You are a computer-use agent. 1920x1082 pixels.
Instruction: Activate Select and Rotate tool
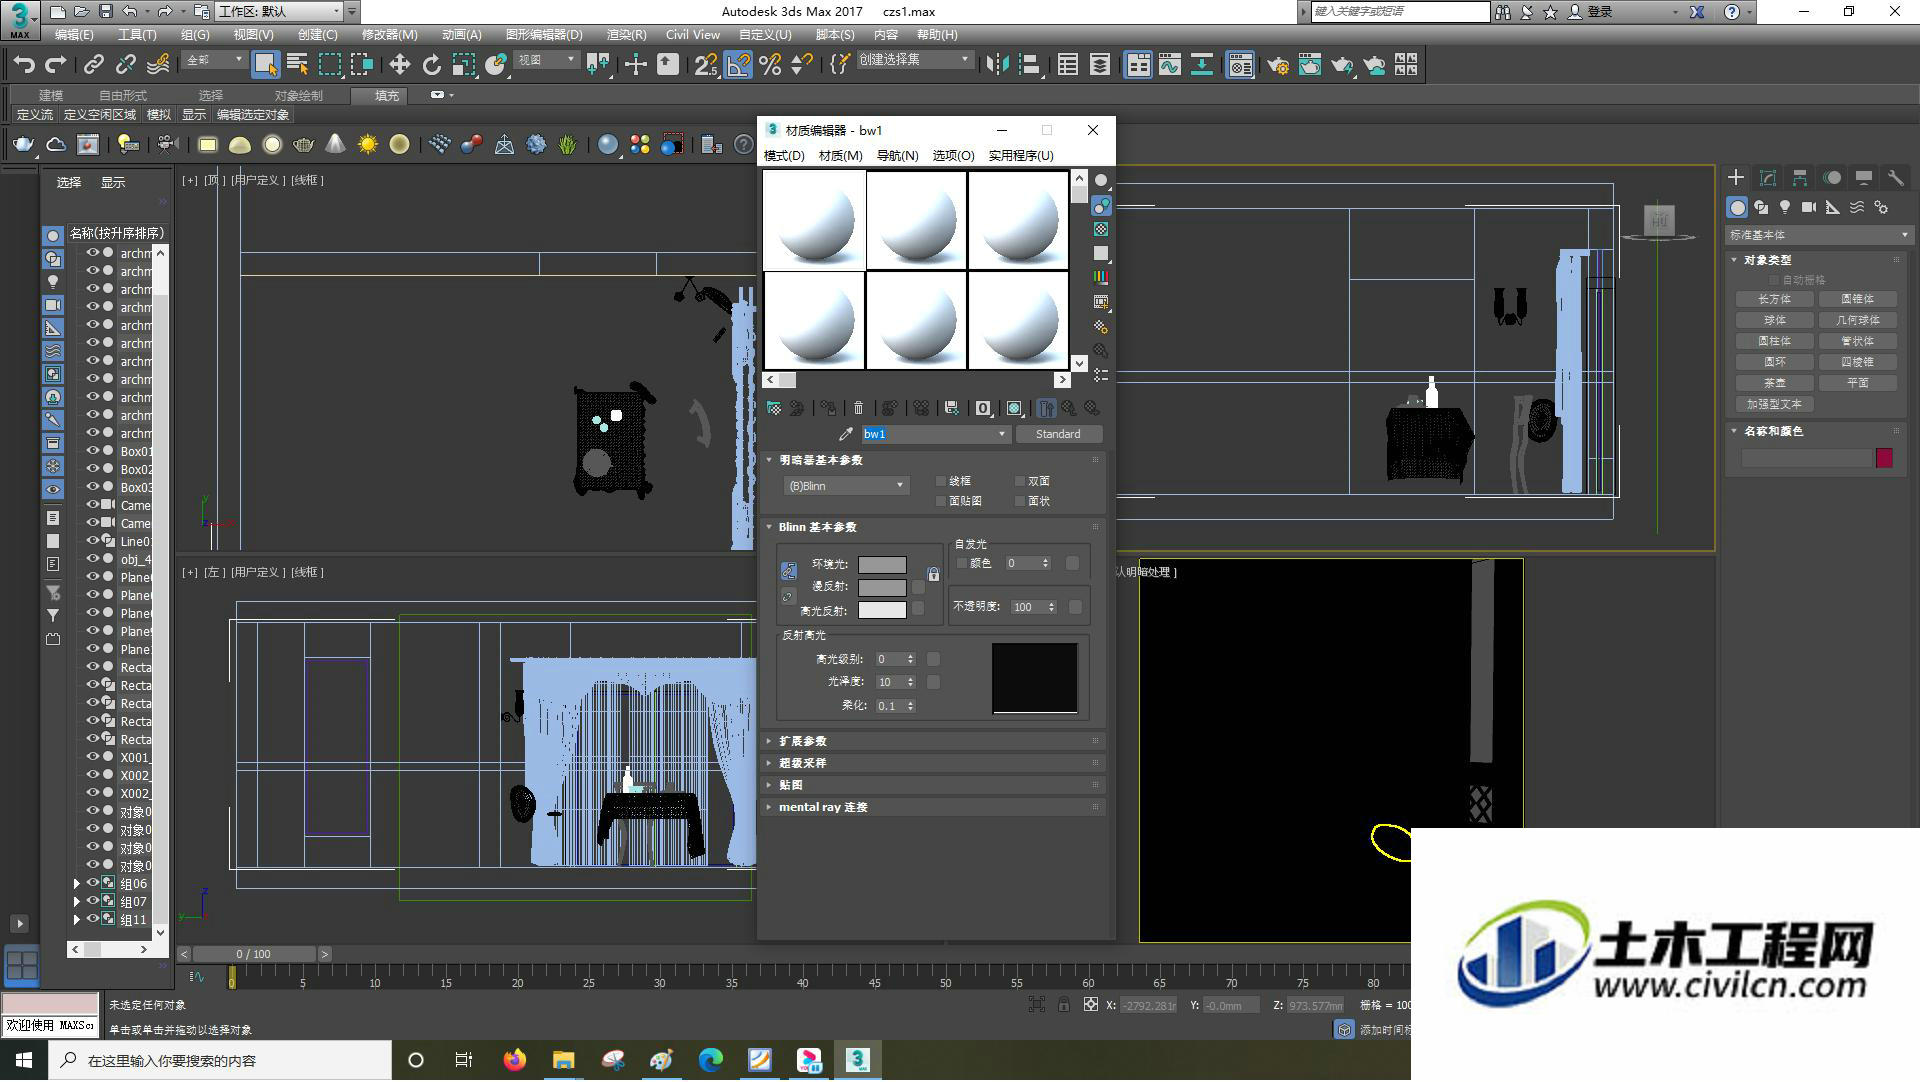pyautogui.click(x=431, y=65)
